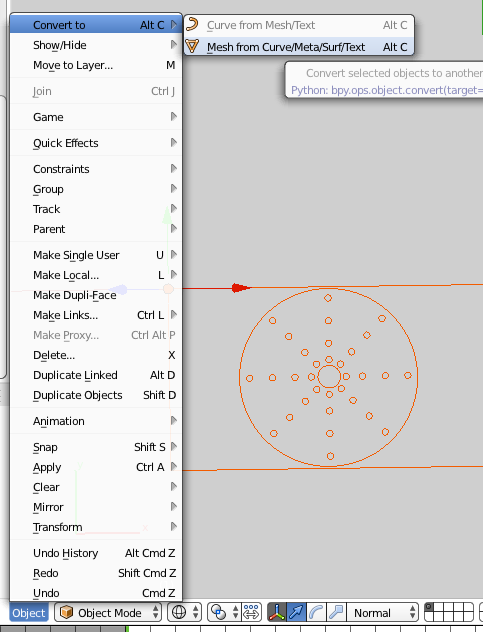This screenshot has width=483, height=632.
Task: Expand the Track submenu
Action: [x=96, y=209]
